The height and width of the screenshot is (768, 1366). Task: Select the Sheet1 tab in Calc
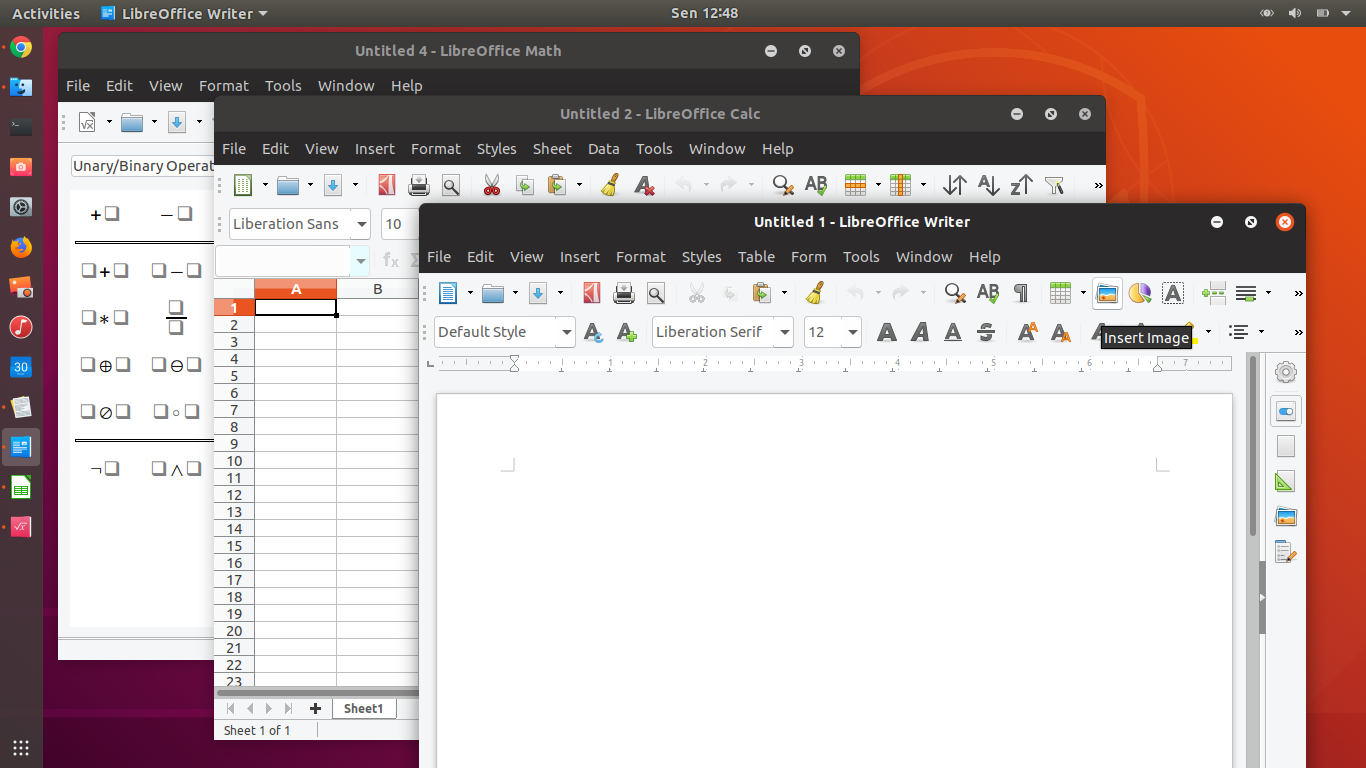tap(364, 708)
